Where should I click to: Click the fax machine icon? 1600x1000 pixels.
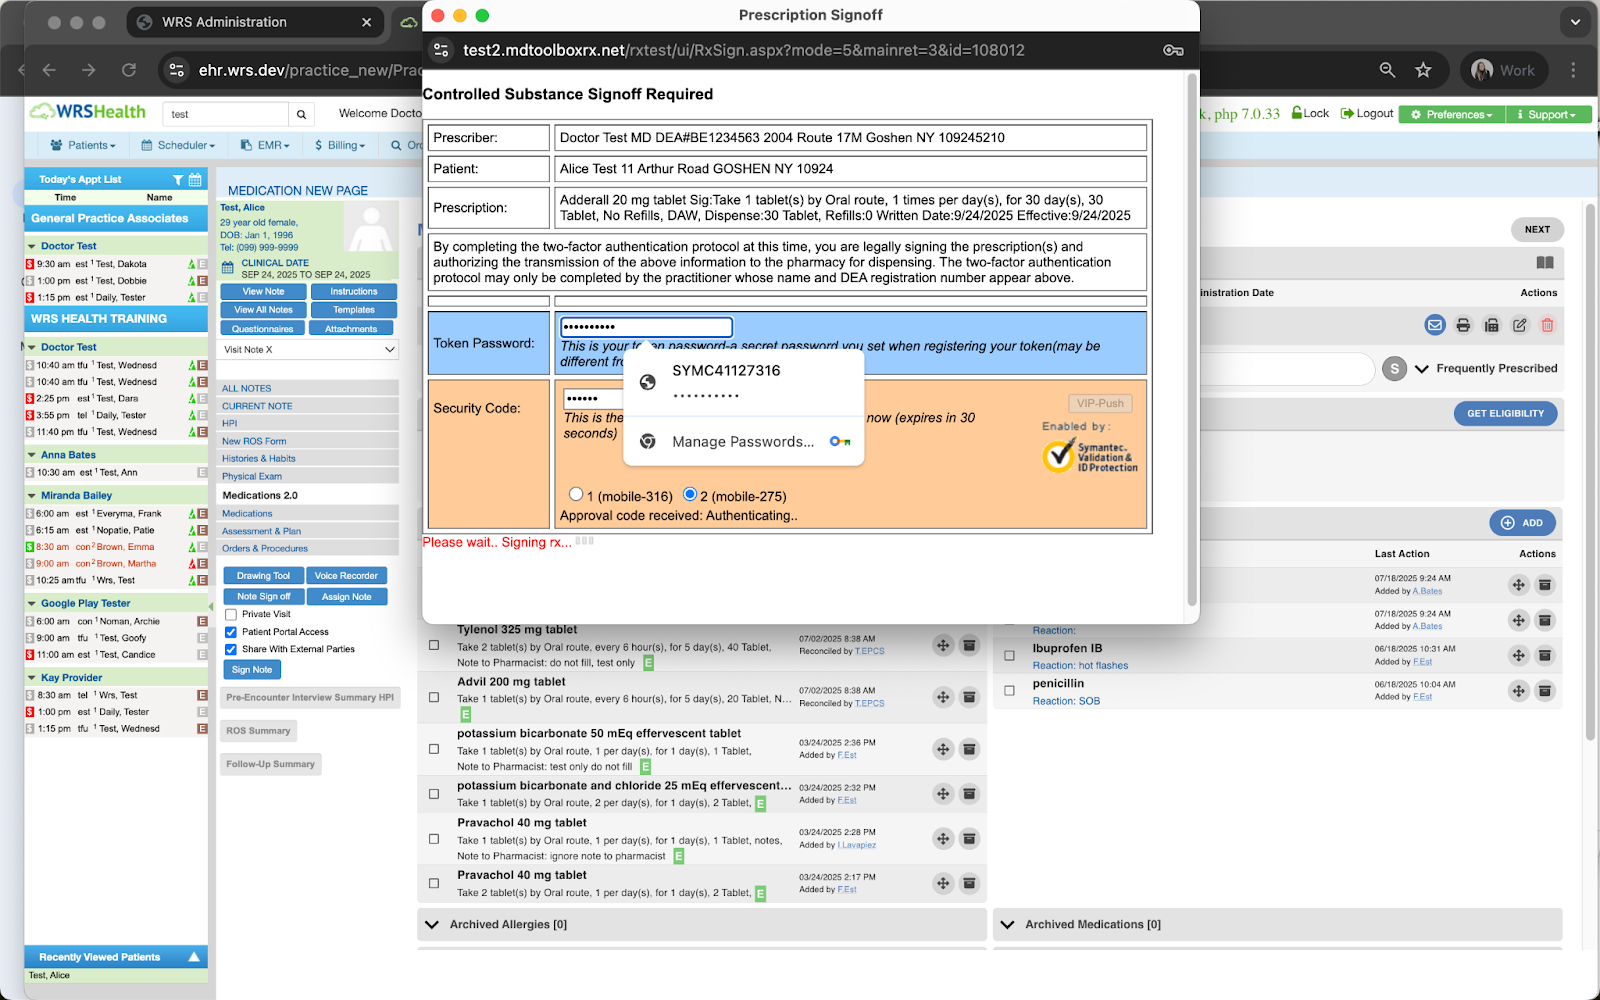(1491, 325)
